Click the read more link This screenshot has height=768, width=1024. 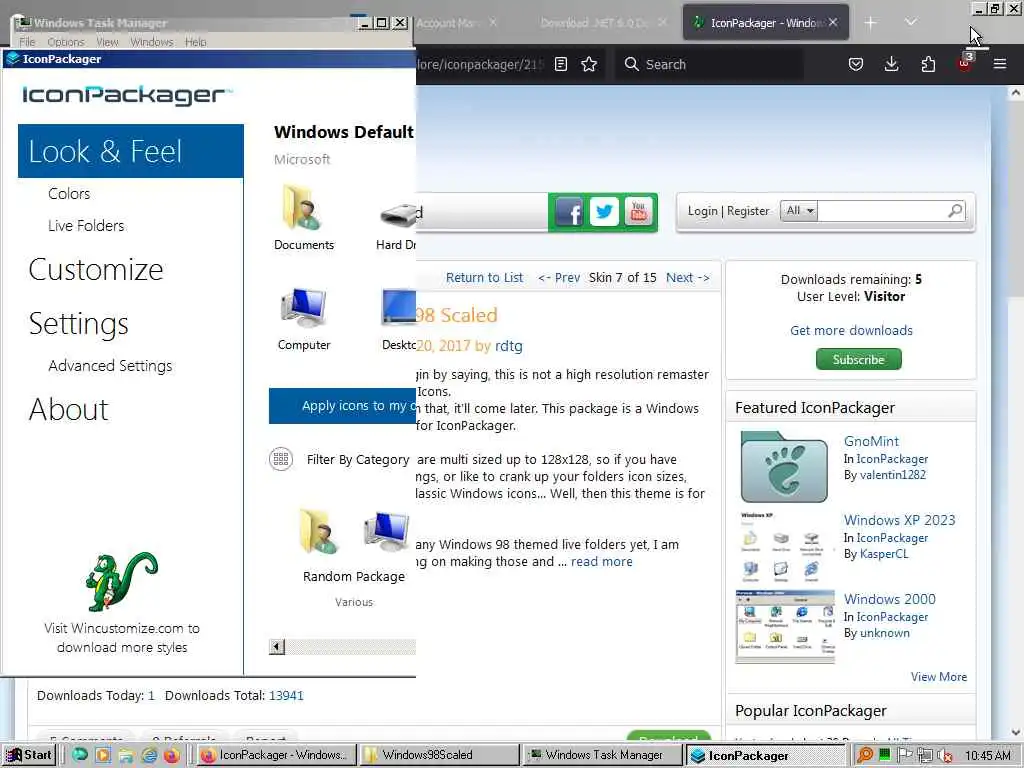click(601, 562)
